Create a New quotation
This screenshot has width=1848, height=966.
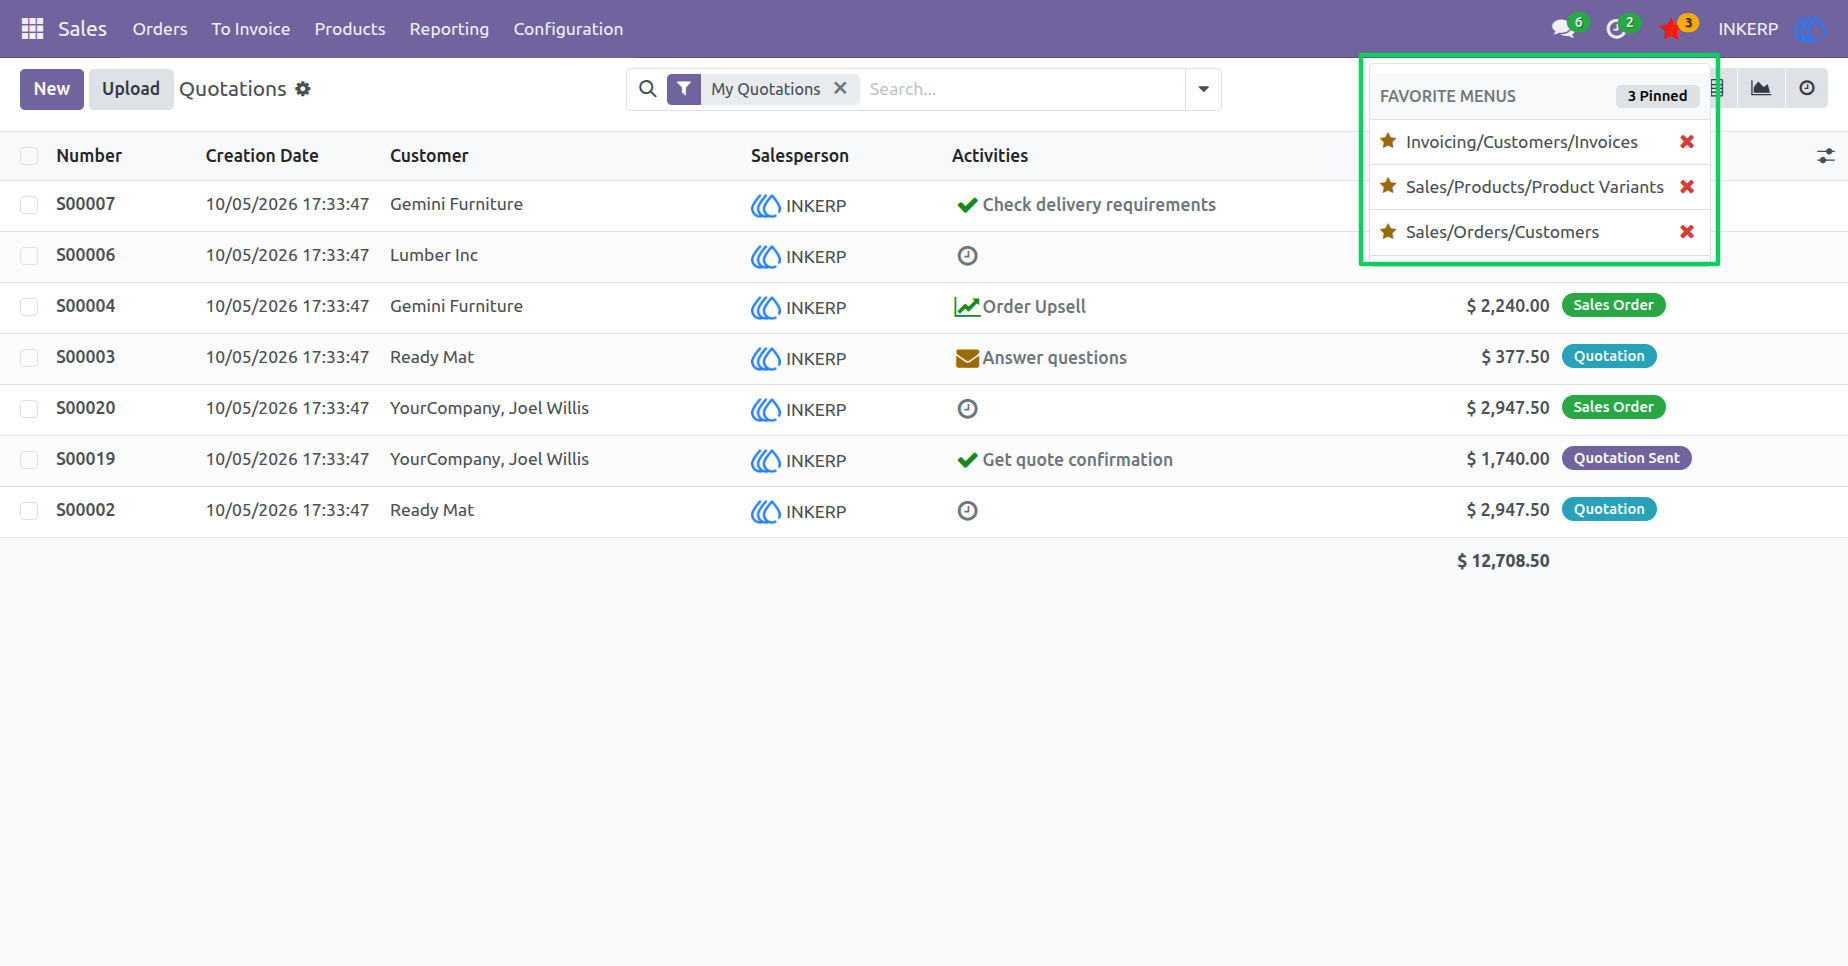52,89
